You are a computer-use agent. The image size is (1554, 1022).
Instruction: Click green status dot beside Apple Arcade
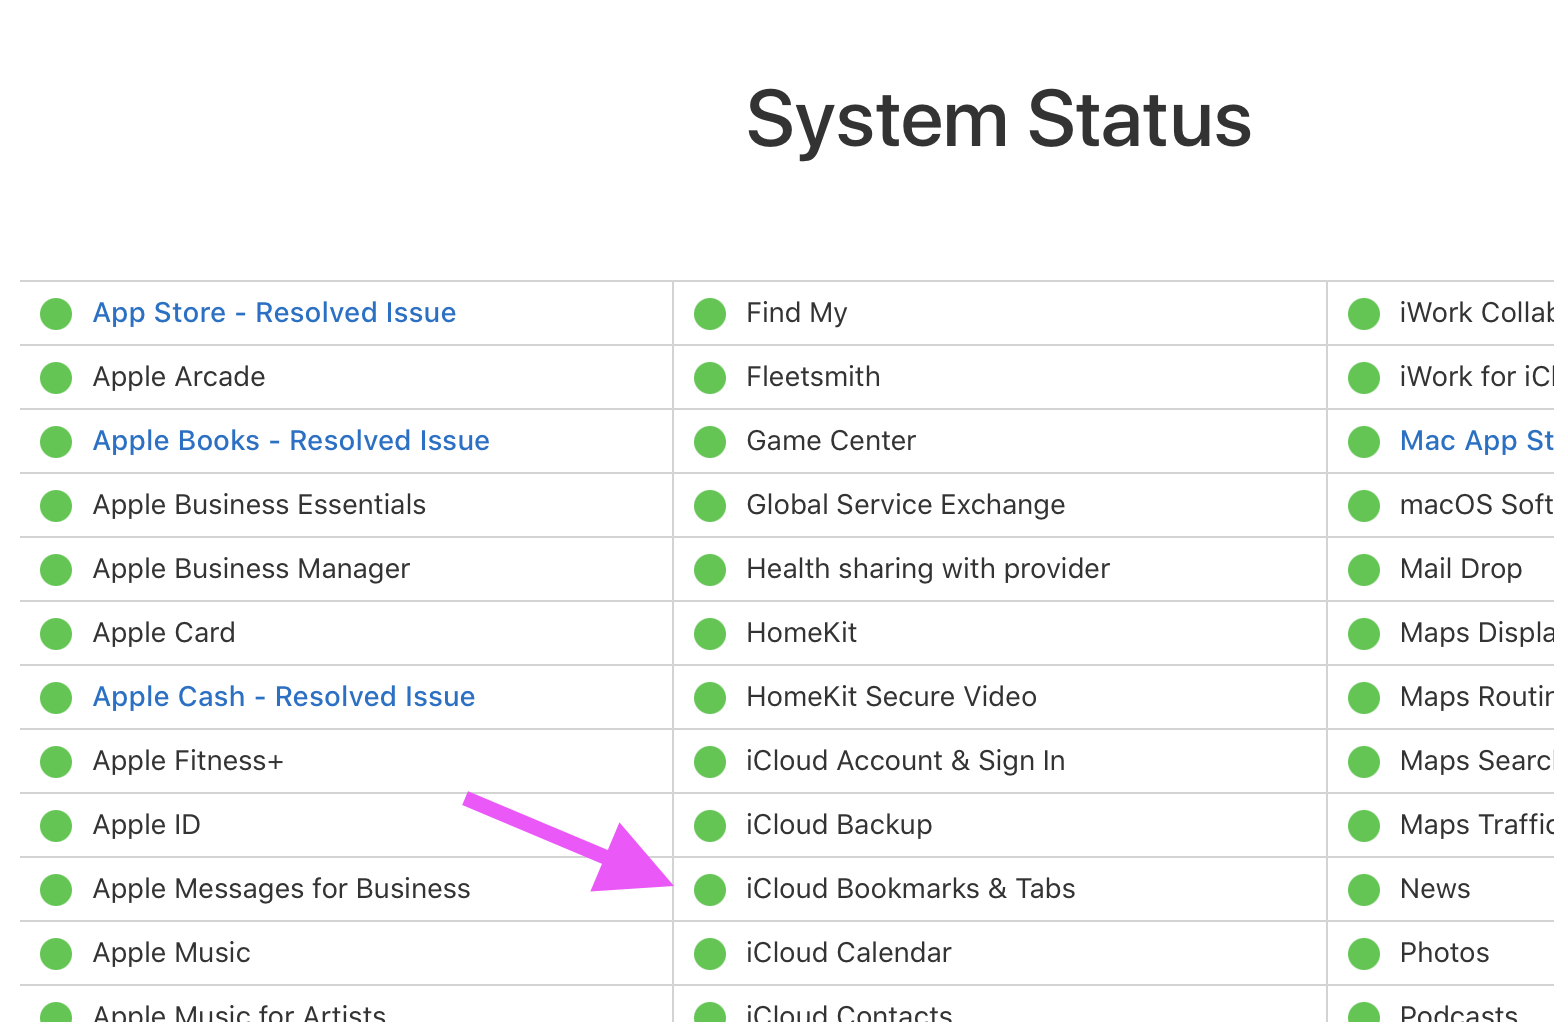56,378
